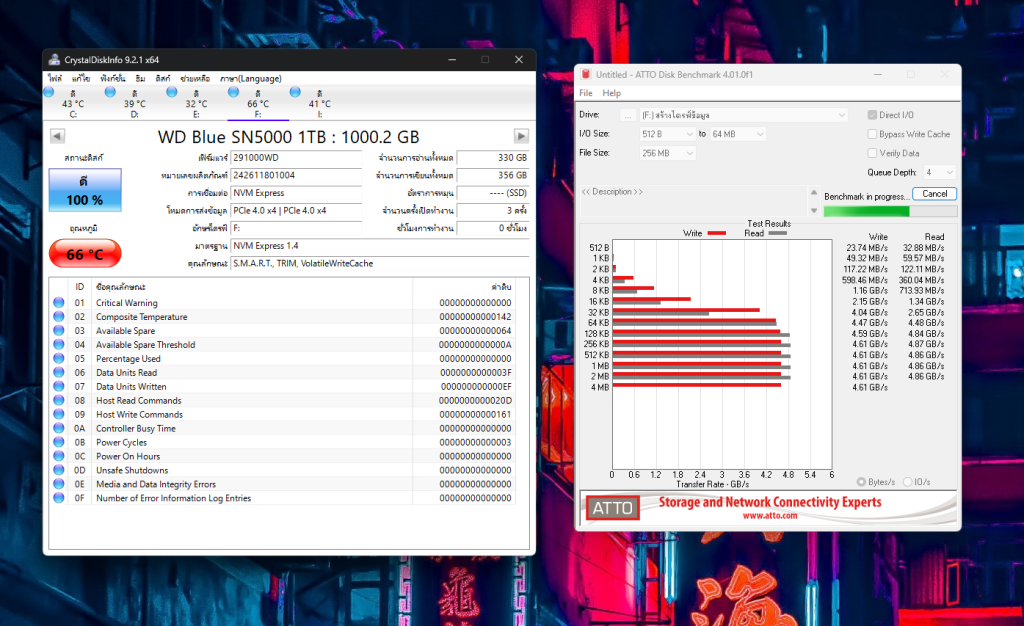
Task: Select the C: disk tab at 43 °C
Action: click(x=72, y=103)
